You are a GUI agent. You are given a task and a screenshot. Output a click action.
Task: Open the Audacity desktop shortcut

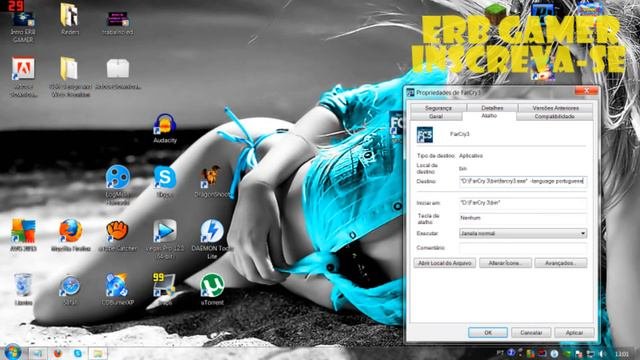pos(165,128)
